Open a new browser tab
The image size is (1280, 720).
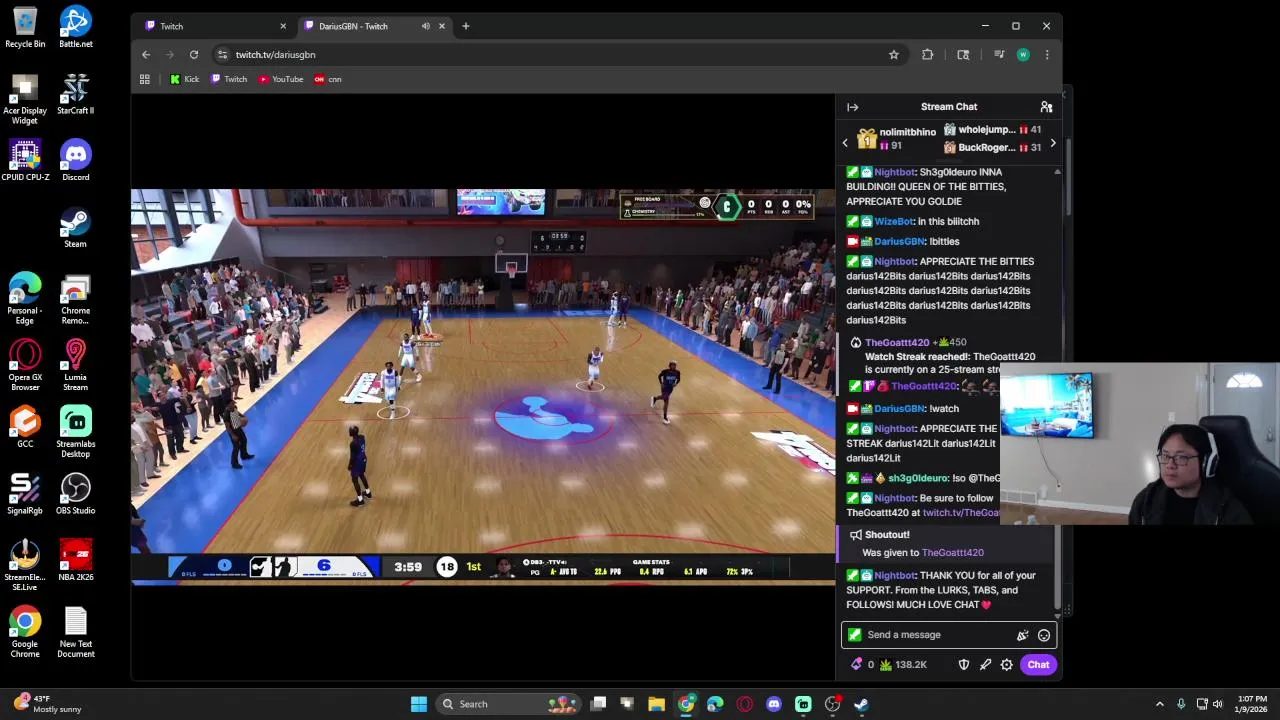pos(465,26)
